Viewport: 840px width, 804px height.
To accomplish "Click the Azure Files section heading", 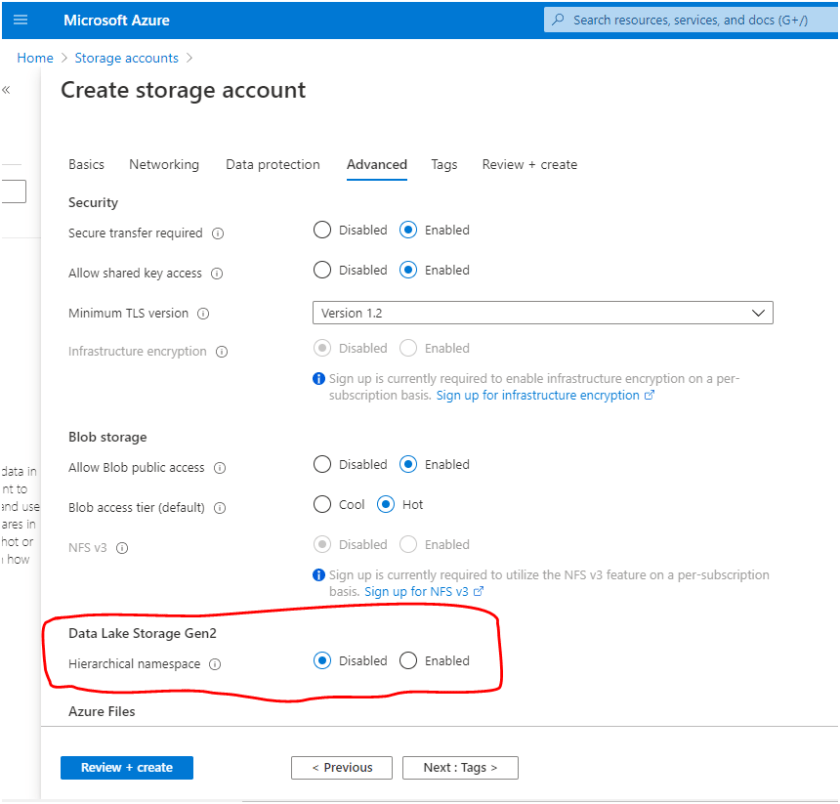I will coord(102,712).
